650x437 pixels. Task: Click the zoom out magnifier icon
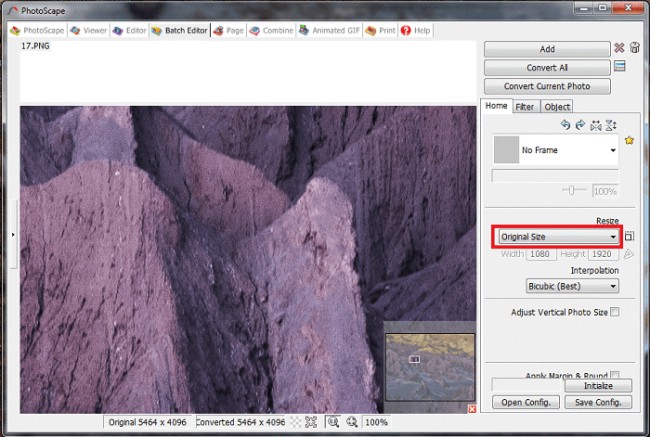tap(351, 423)
